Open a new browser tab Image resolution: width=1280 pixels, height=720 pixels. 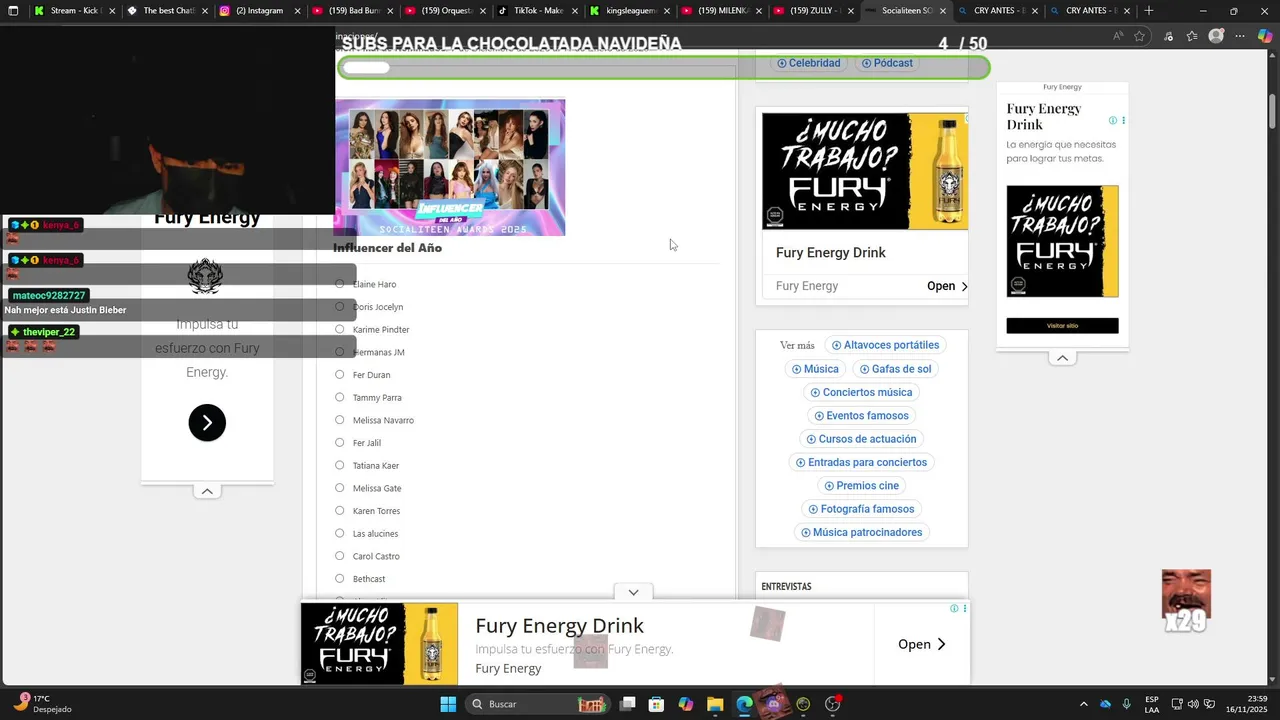1148,10
